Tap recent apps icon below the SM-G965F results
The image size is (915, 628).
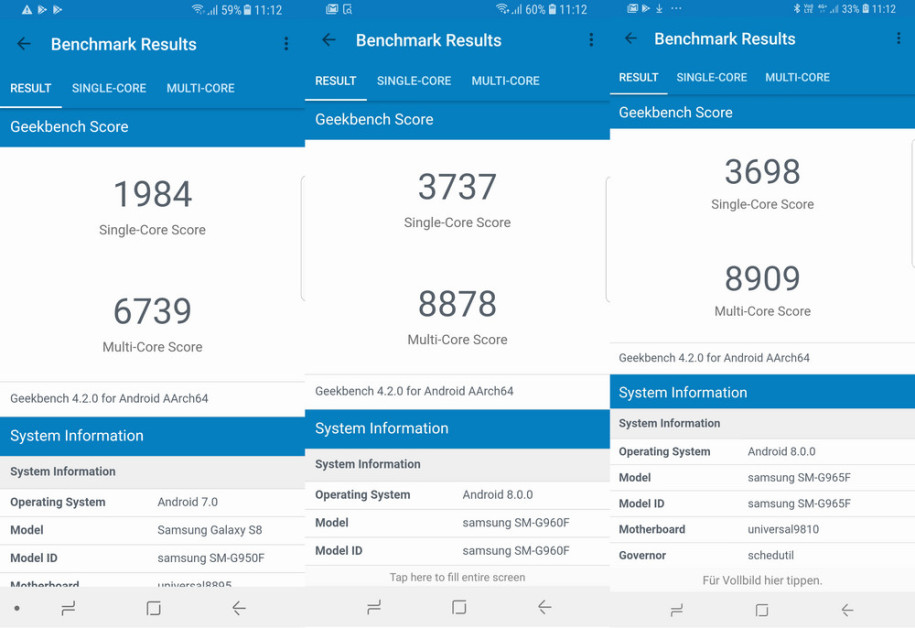point(677,610)
